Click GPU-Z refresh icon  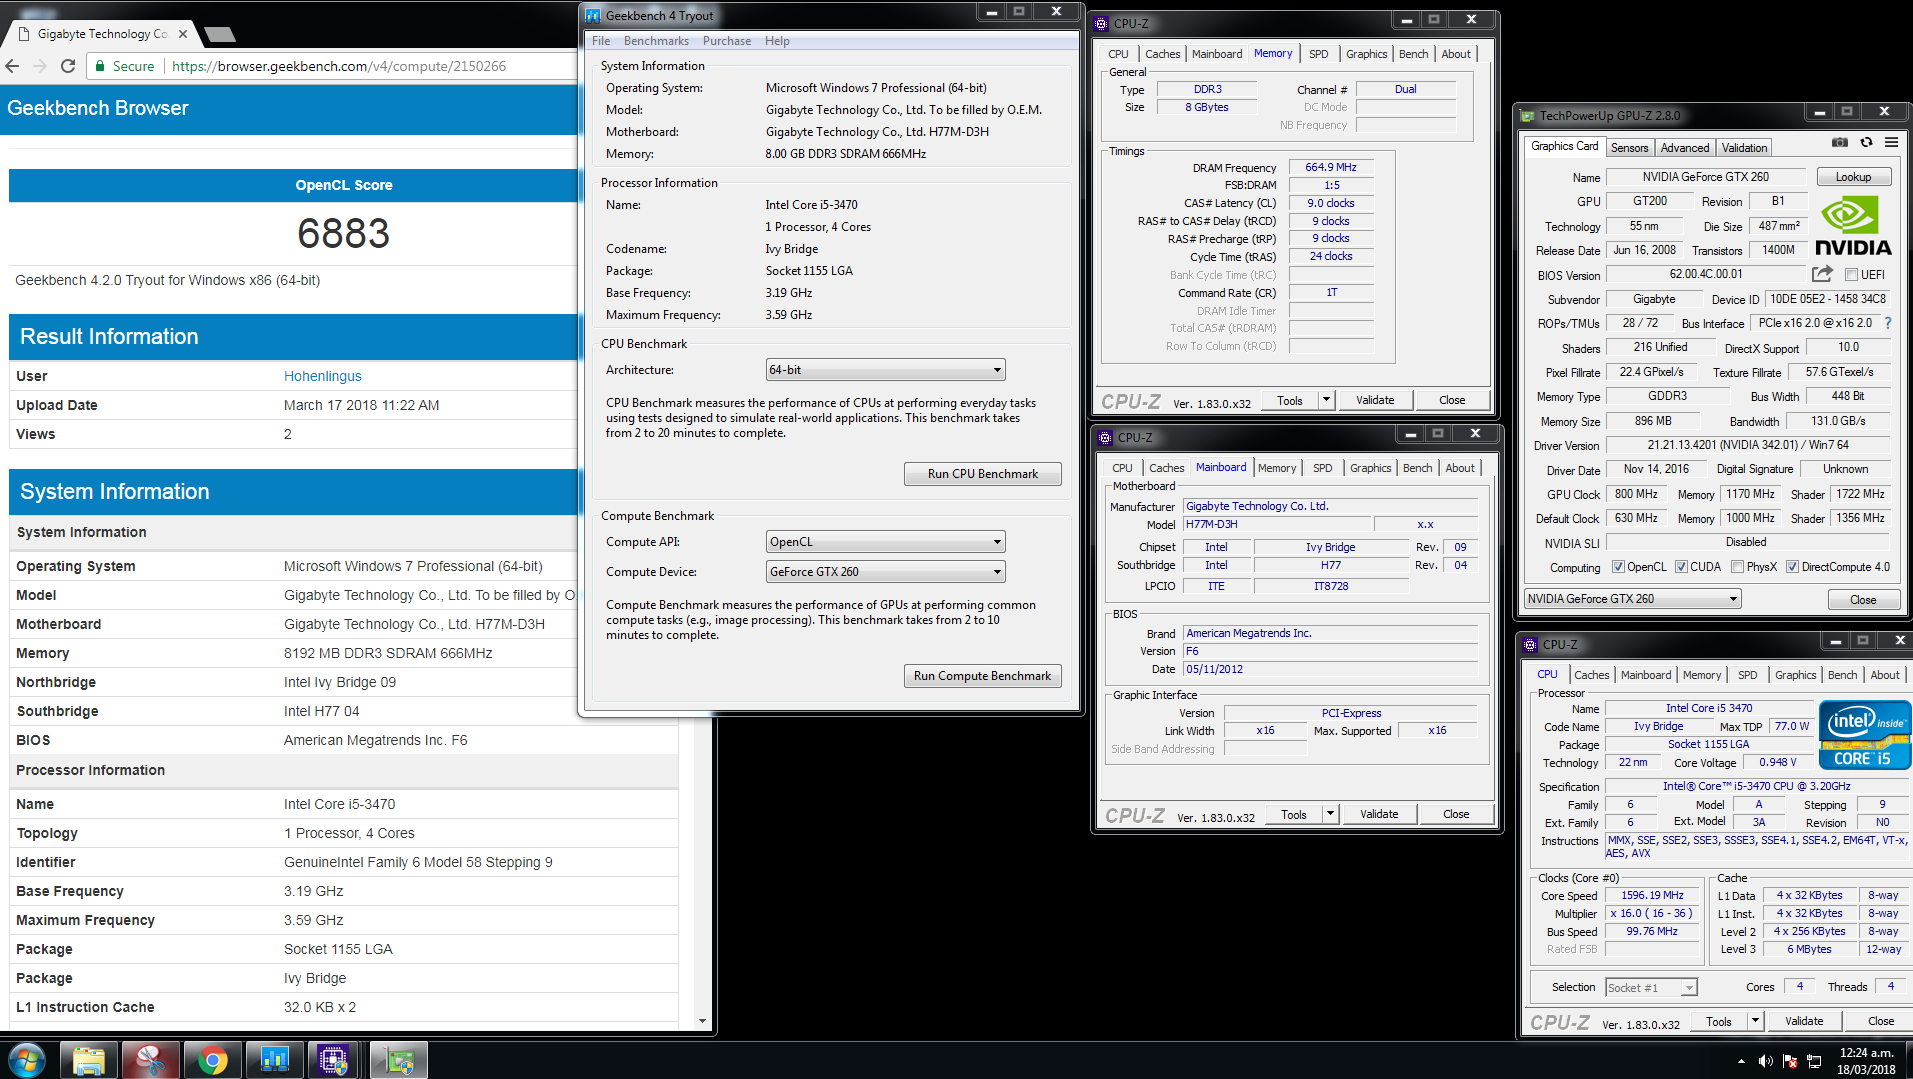point(1866,143)
